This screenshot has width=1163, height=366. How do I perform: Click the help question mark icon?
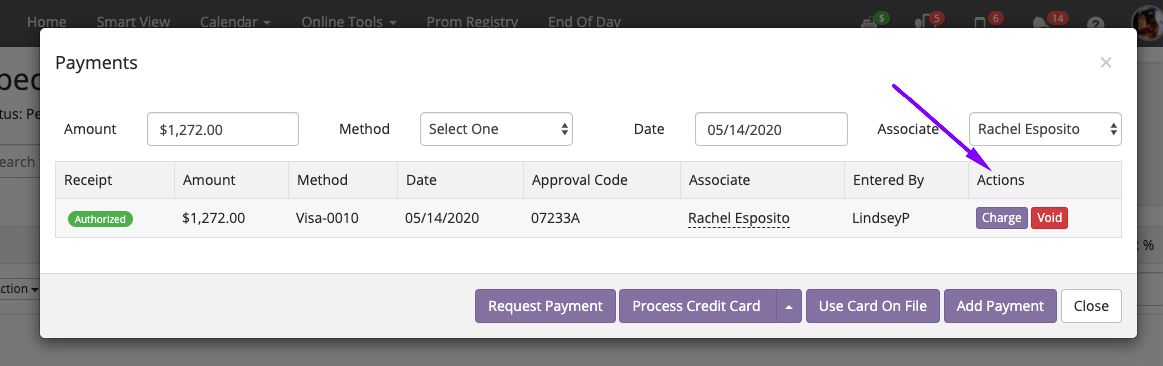[x=1097, y=23]
